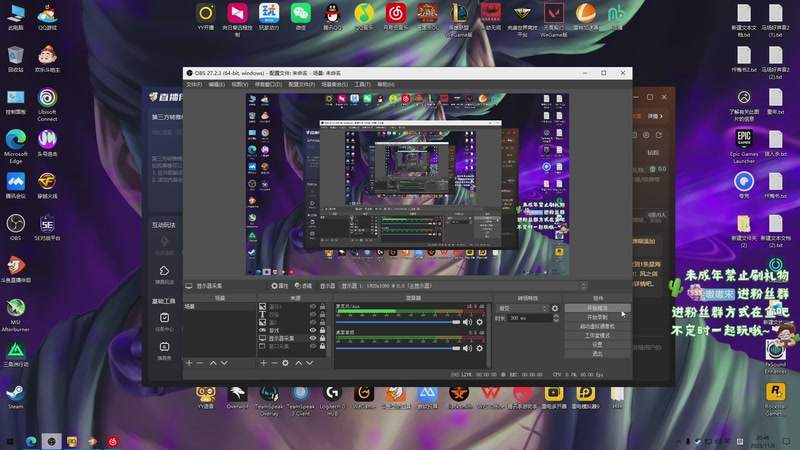Open WeChat (微信) desktop icon
This screenshot has height=450, width=800.
(301, 17)
